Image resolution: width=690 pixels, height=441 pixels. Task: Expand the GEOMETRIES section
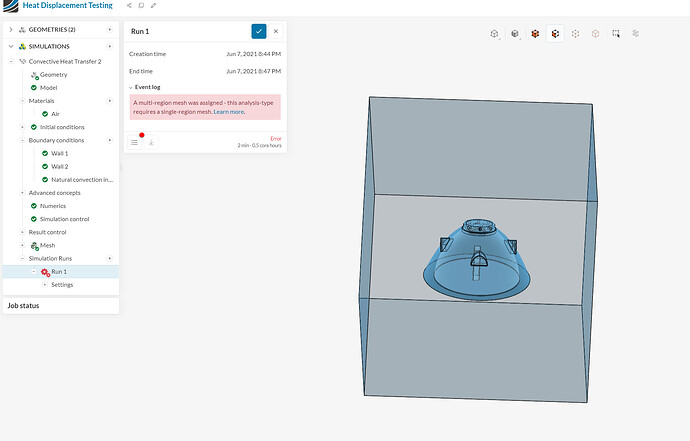coord(11,29)
